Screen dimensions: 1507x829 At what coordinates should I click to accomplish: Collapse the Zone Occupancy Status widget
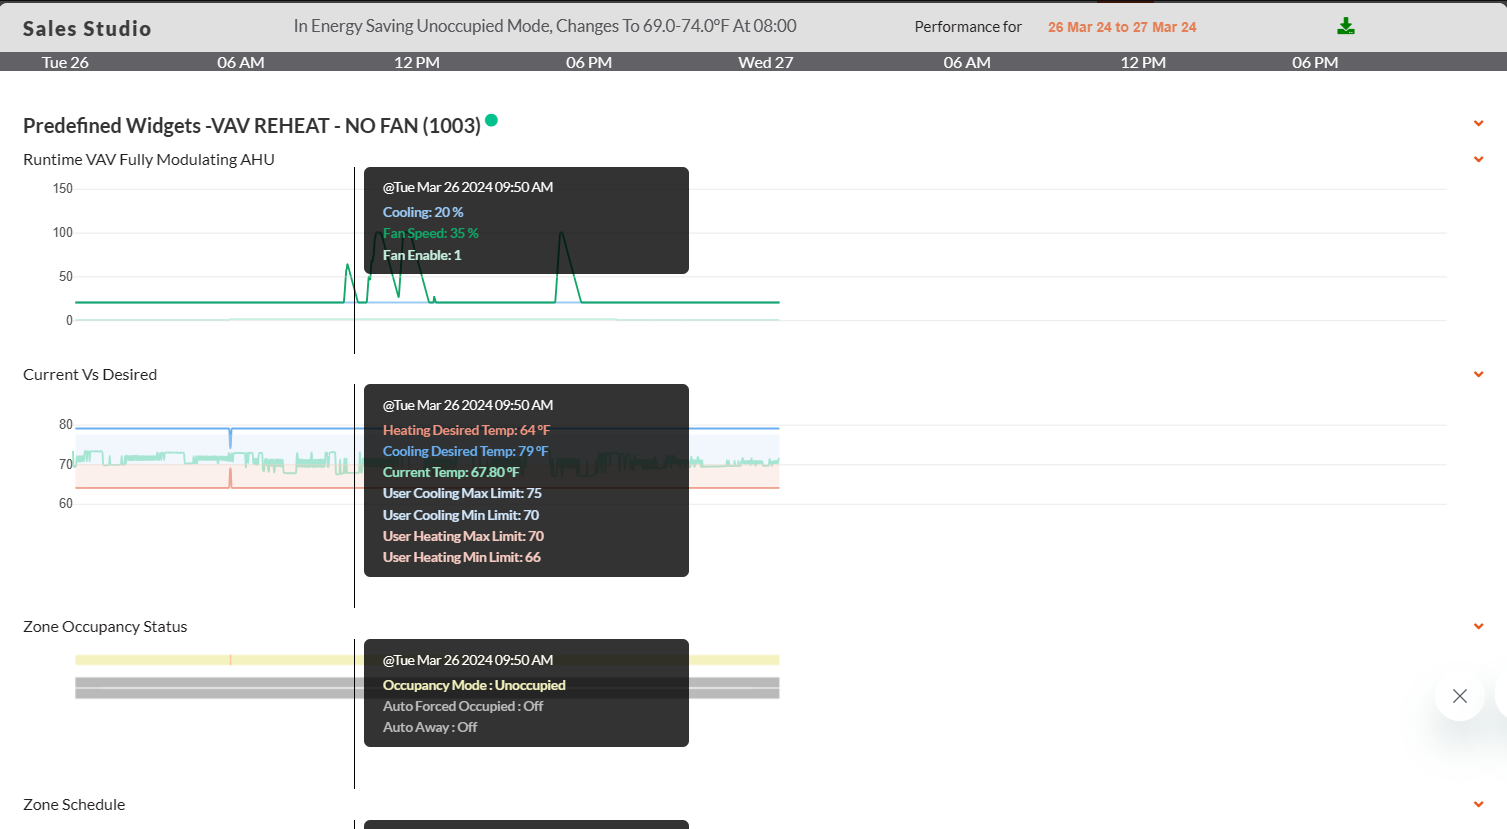1478,626
